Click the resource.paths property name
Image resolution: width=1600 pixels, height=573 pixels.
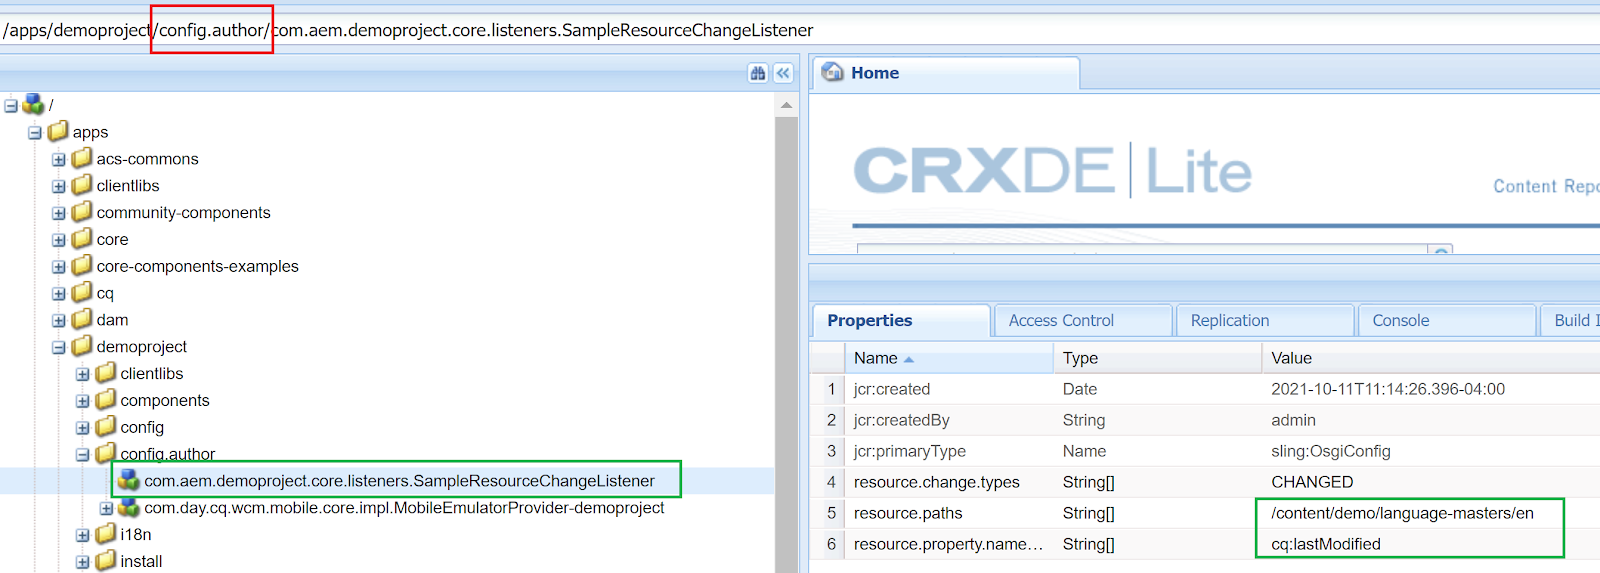tap(908, 513)
